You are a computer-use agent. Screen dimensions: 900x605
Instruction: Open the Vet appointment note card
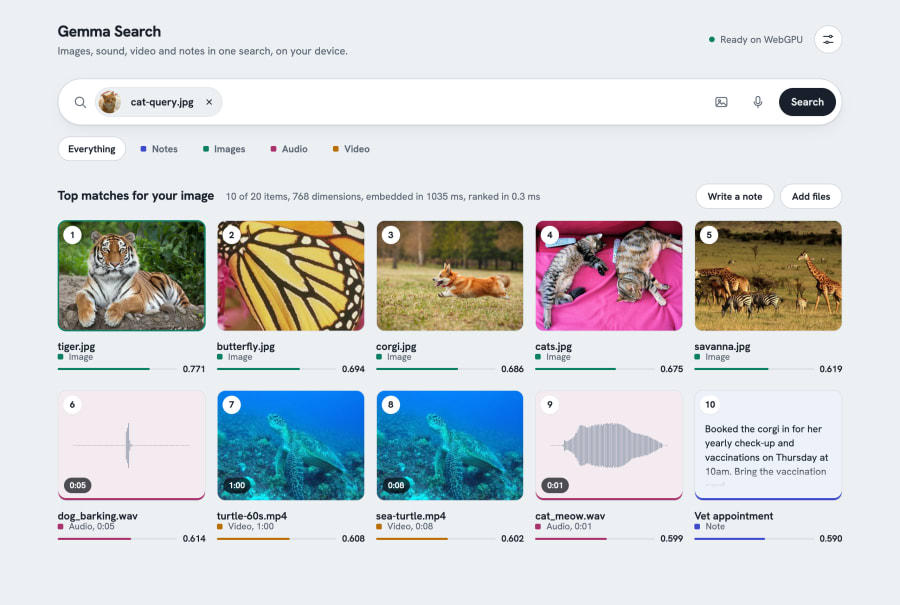pos(768,445)
